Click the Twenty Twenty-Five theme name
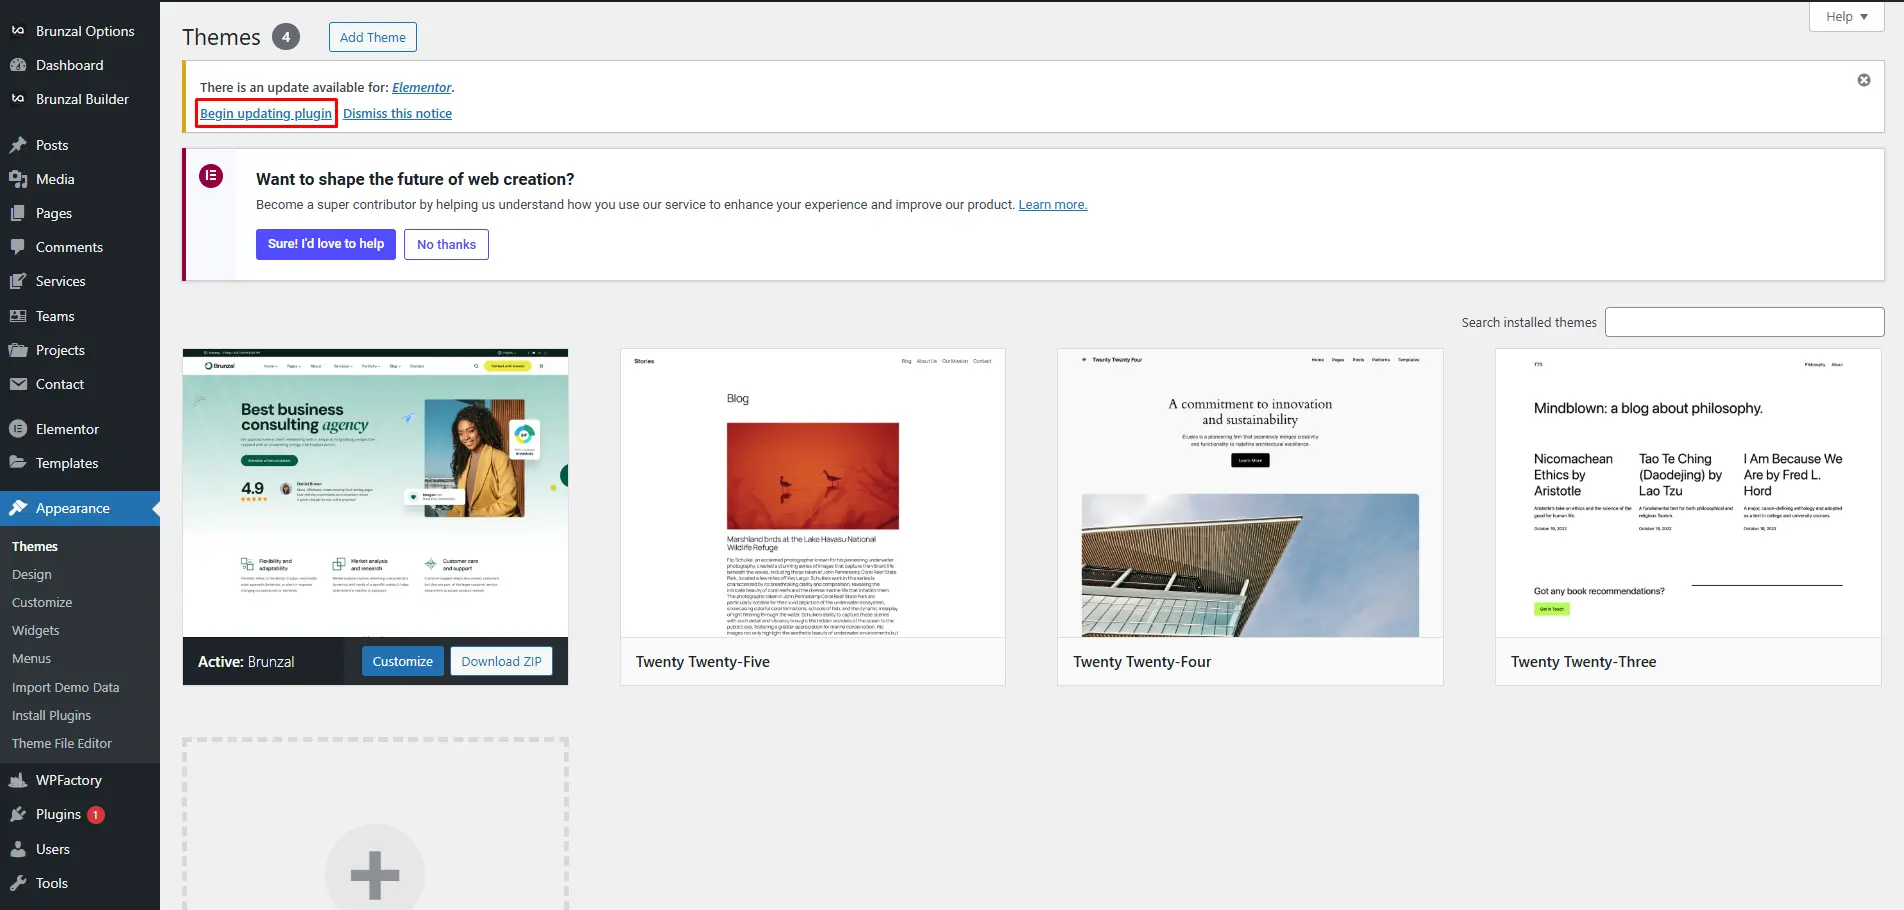 [703, 662]
